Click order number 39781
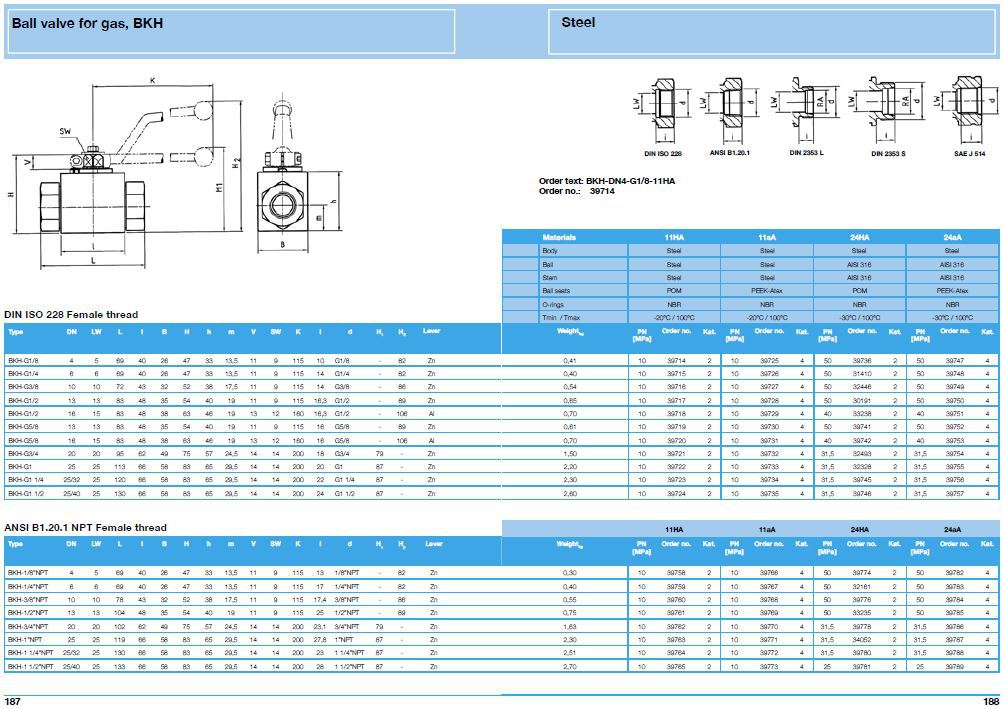1003x709 pixels. [x=862, y=667]
